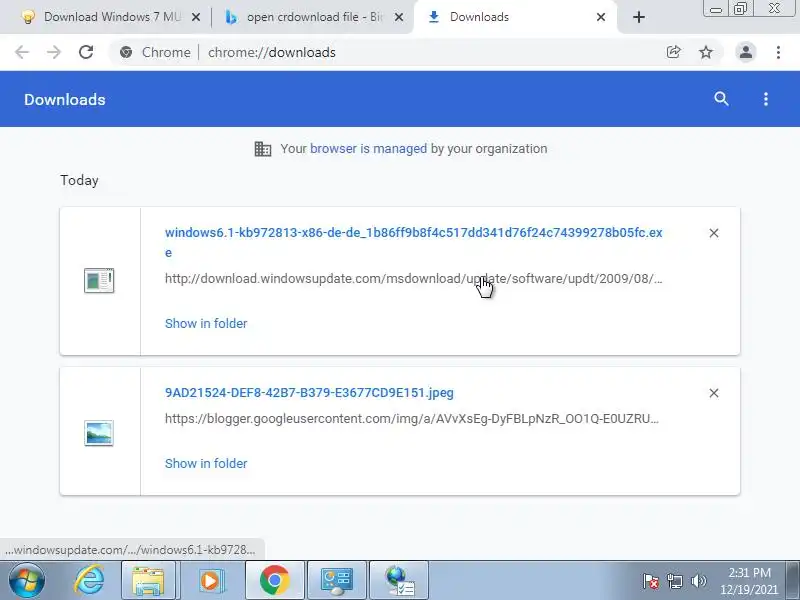Viewport: 800px width, 600px height.
Task: Click the Today date label
Action: tap(79, 180)
